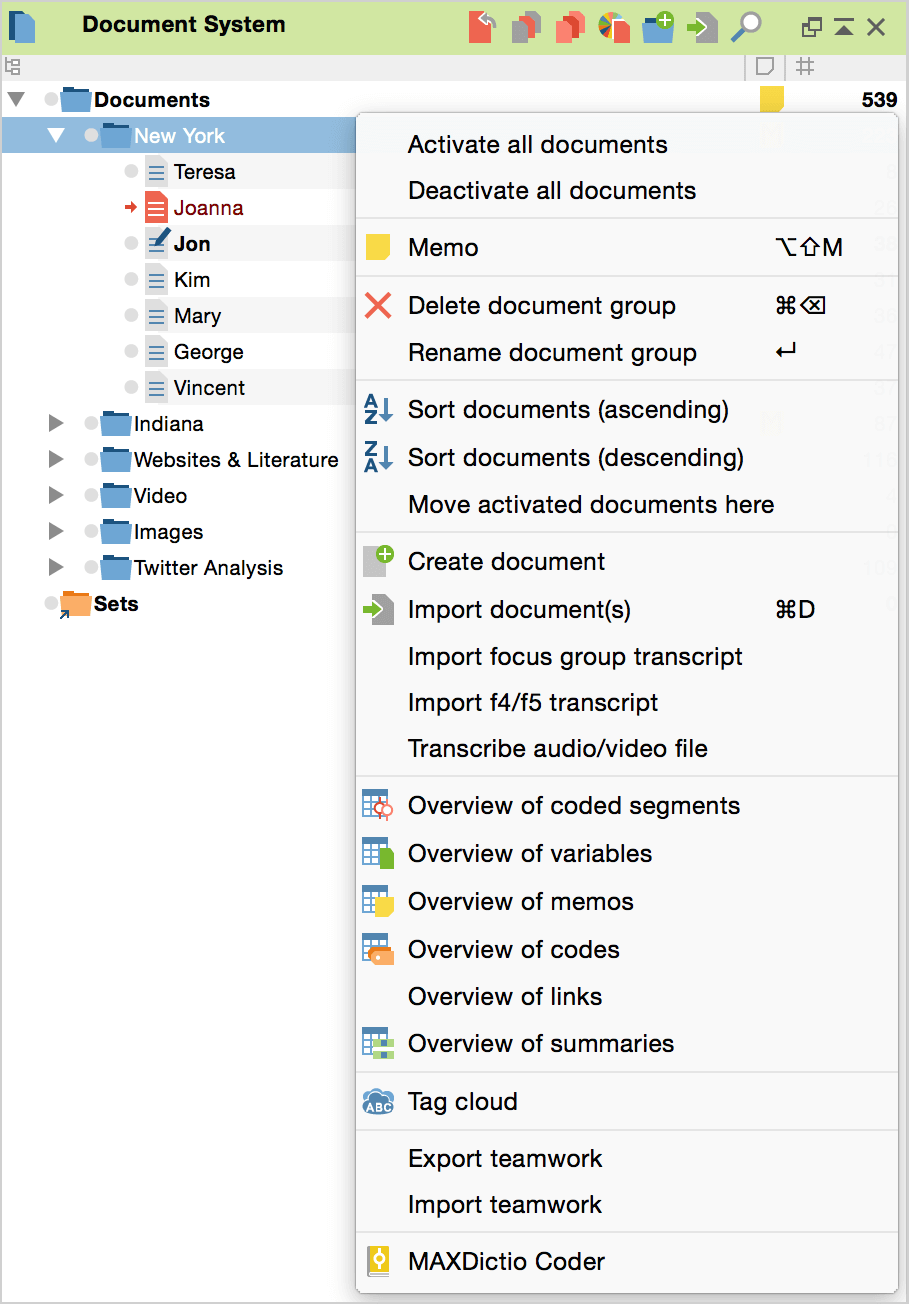Open Tag cloud from context menu

point(462,1102)
